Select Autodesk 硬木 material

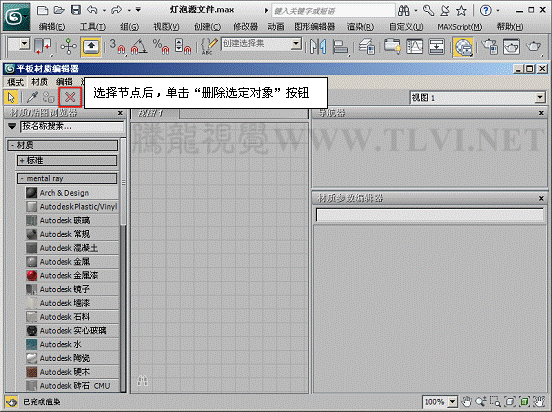72,372
